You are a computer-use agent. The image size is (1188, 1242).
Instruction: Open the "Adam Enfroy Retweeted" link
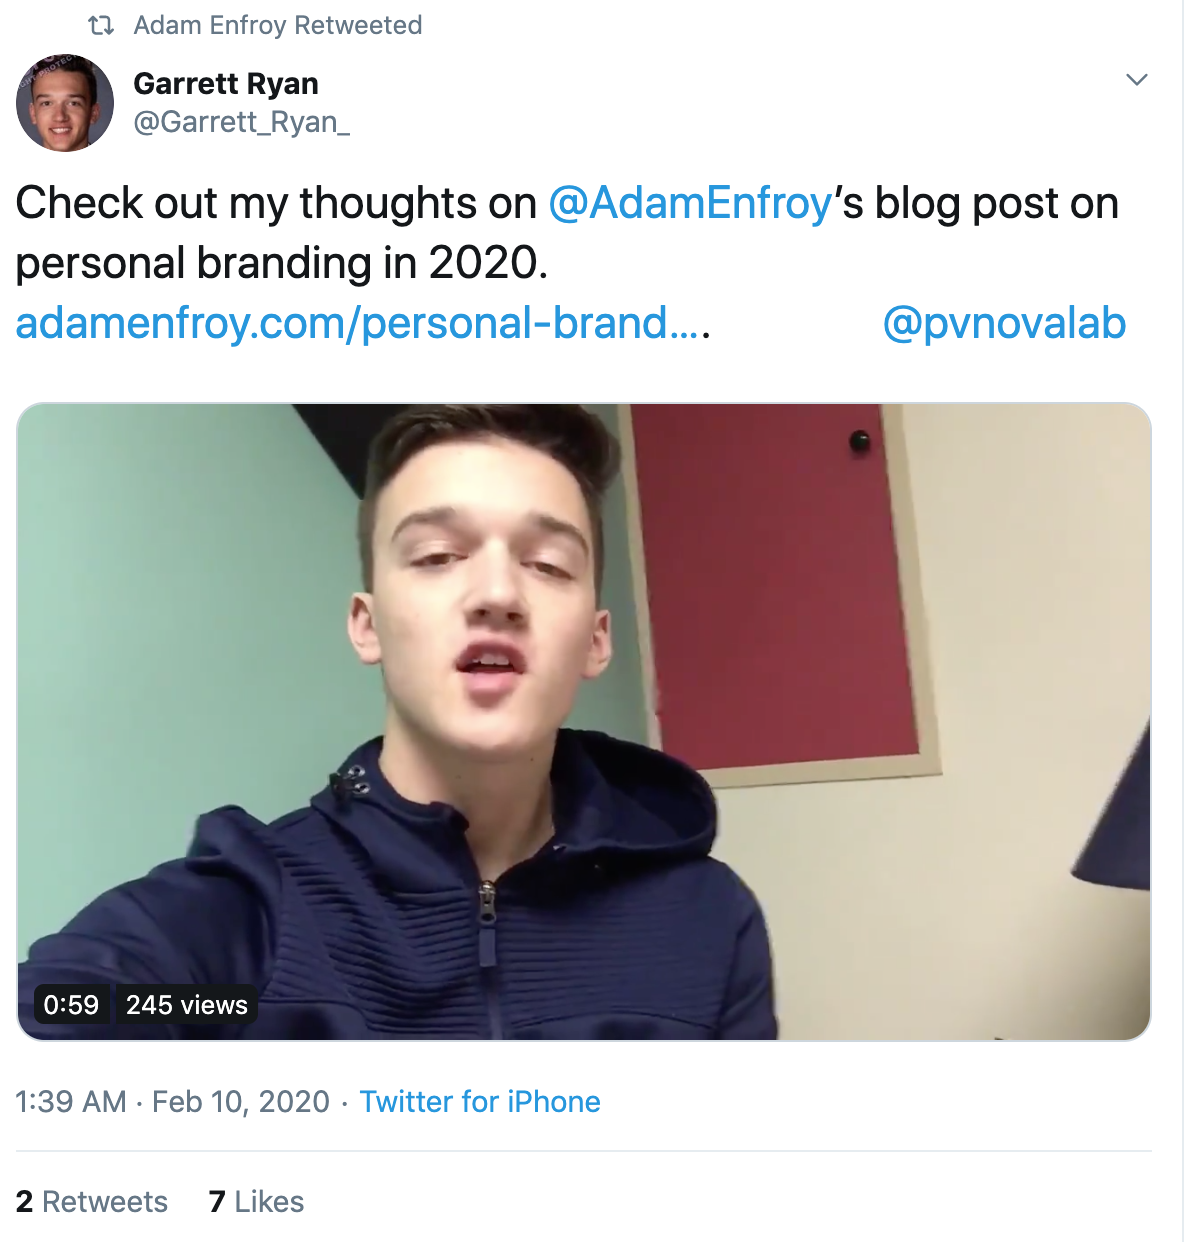(277, 25)
